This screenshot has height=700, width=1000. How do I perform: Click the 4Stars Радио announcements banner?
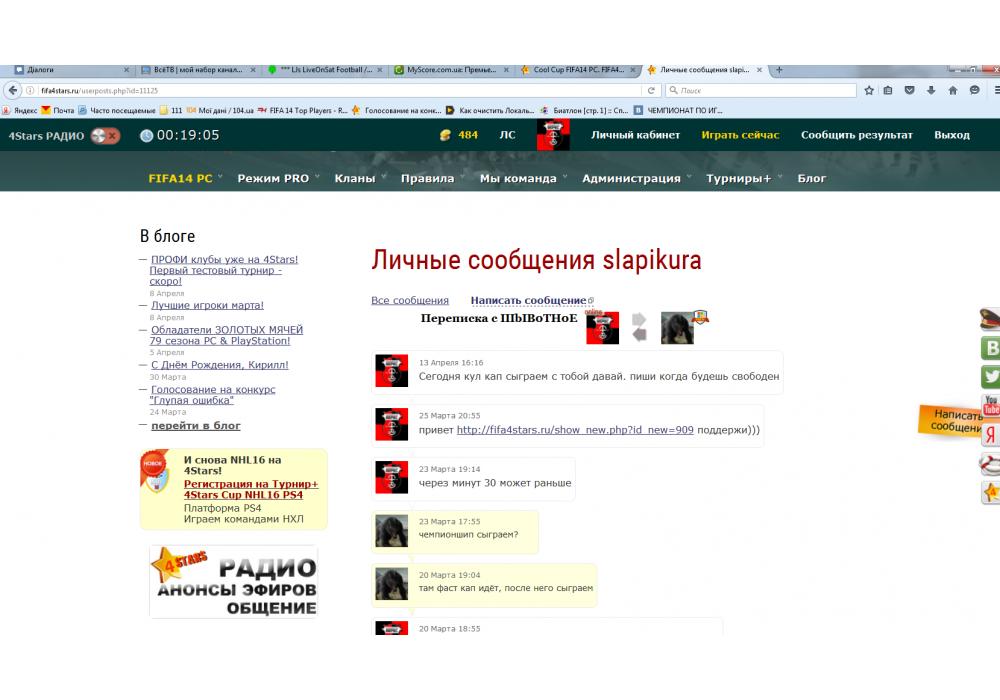click(234, 581)
